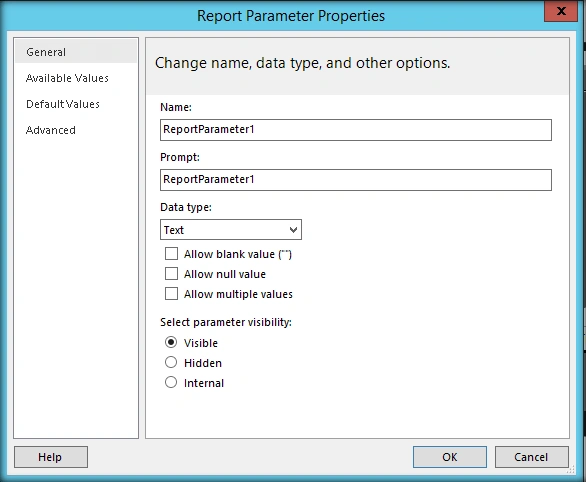The height and width of the screenshot is (482, 586).
Task: Enable Allow blank value checkbox
Action: pos(172,254)
